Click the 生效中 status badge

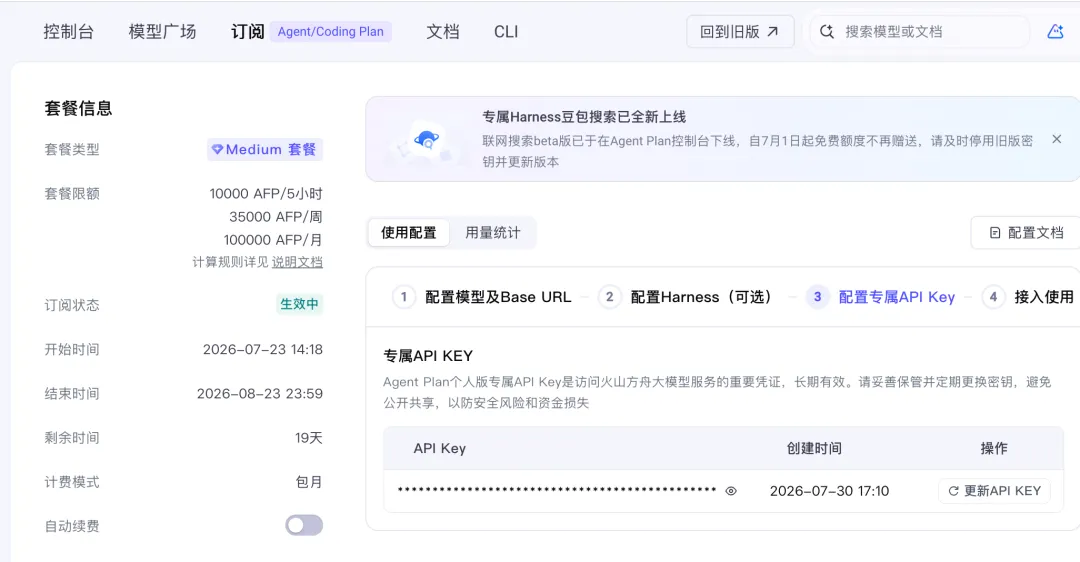[x=299, y=304]
